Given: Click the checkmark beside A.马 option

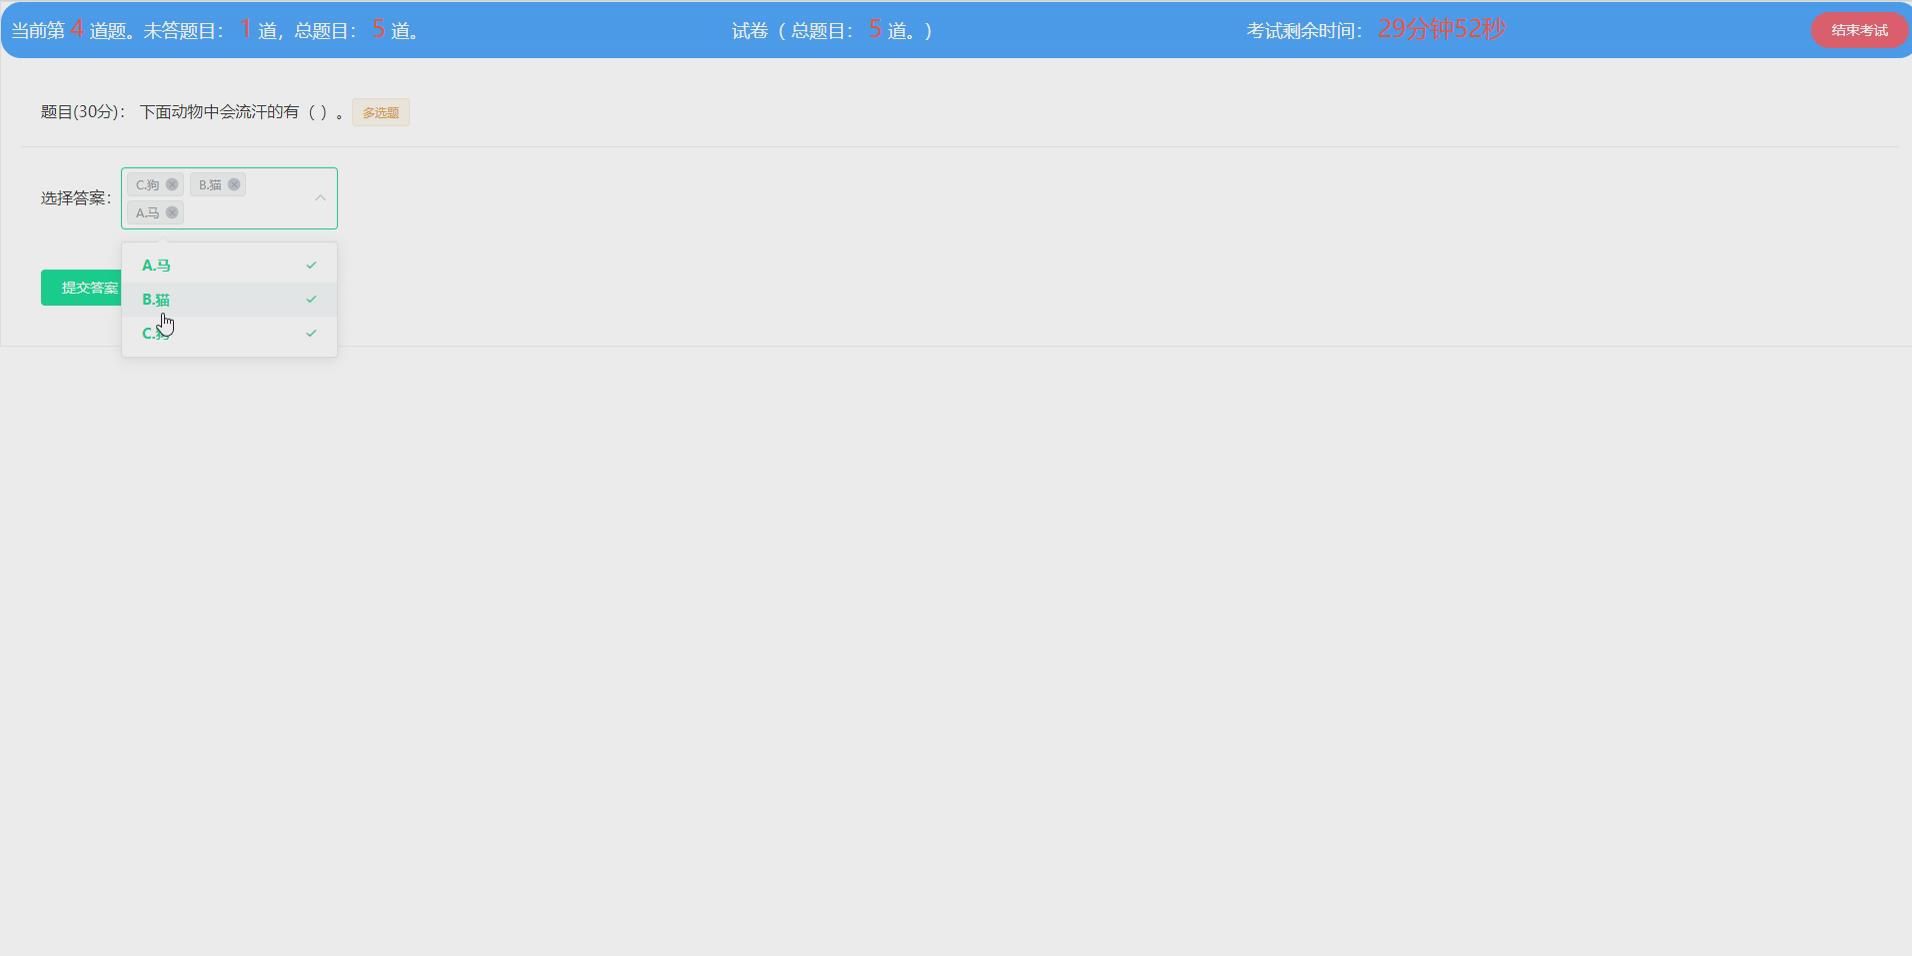Looking at the screenshot, I should tap(310, 264).
